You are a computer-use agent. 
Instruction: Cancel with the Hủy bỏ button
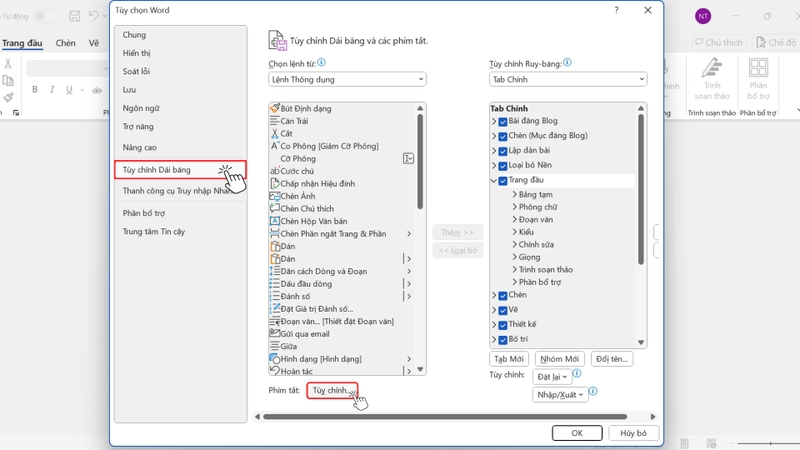pyautogui.click(x=633, y=433)
